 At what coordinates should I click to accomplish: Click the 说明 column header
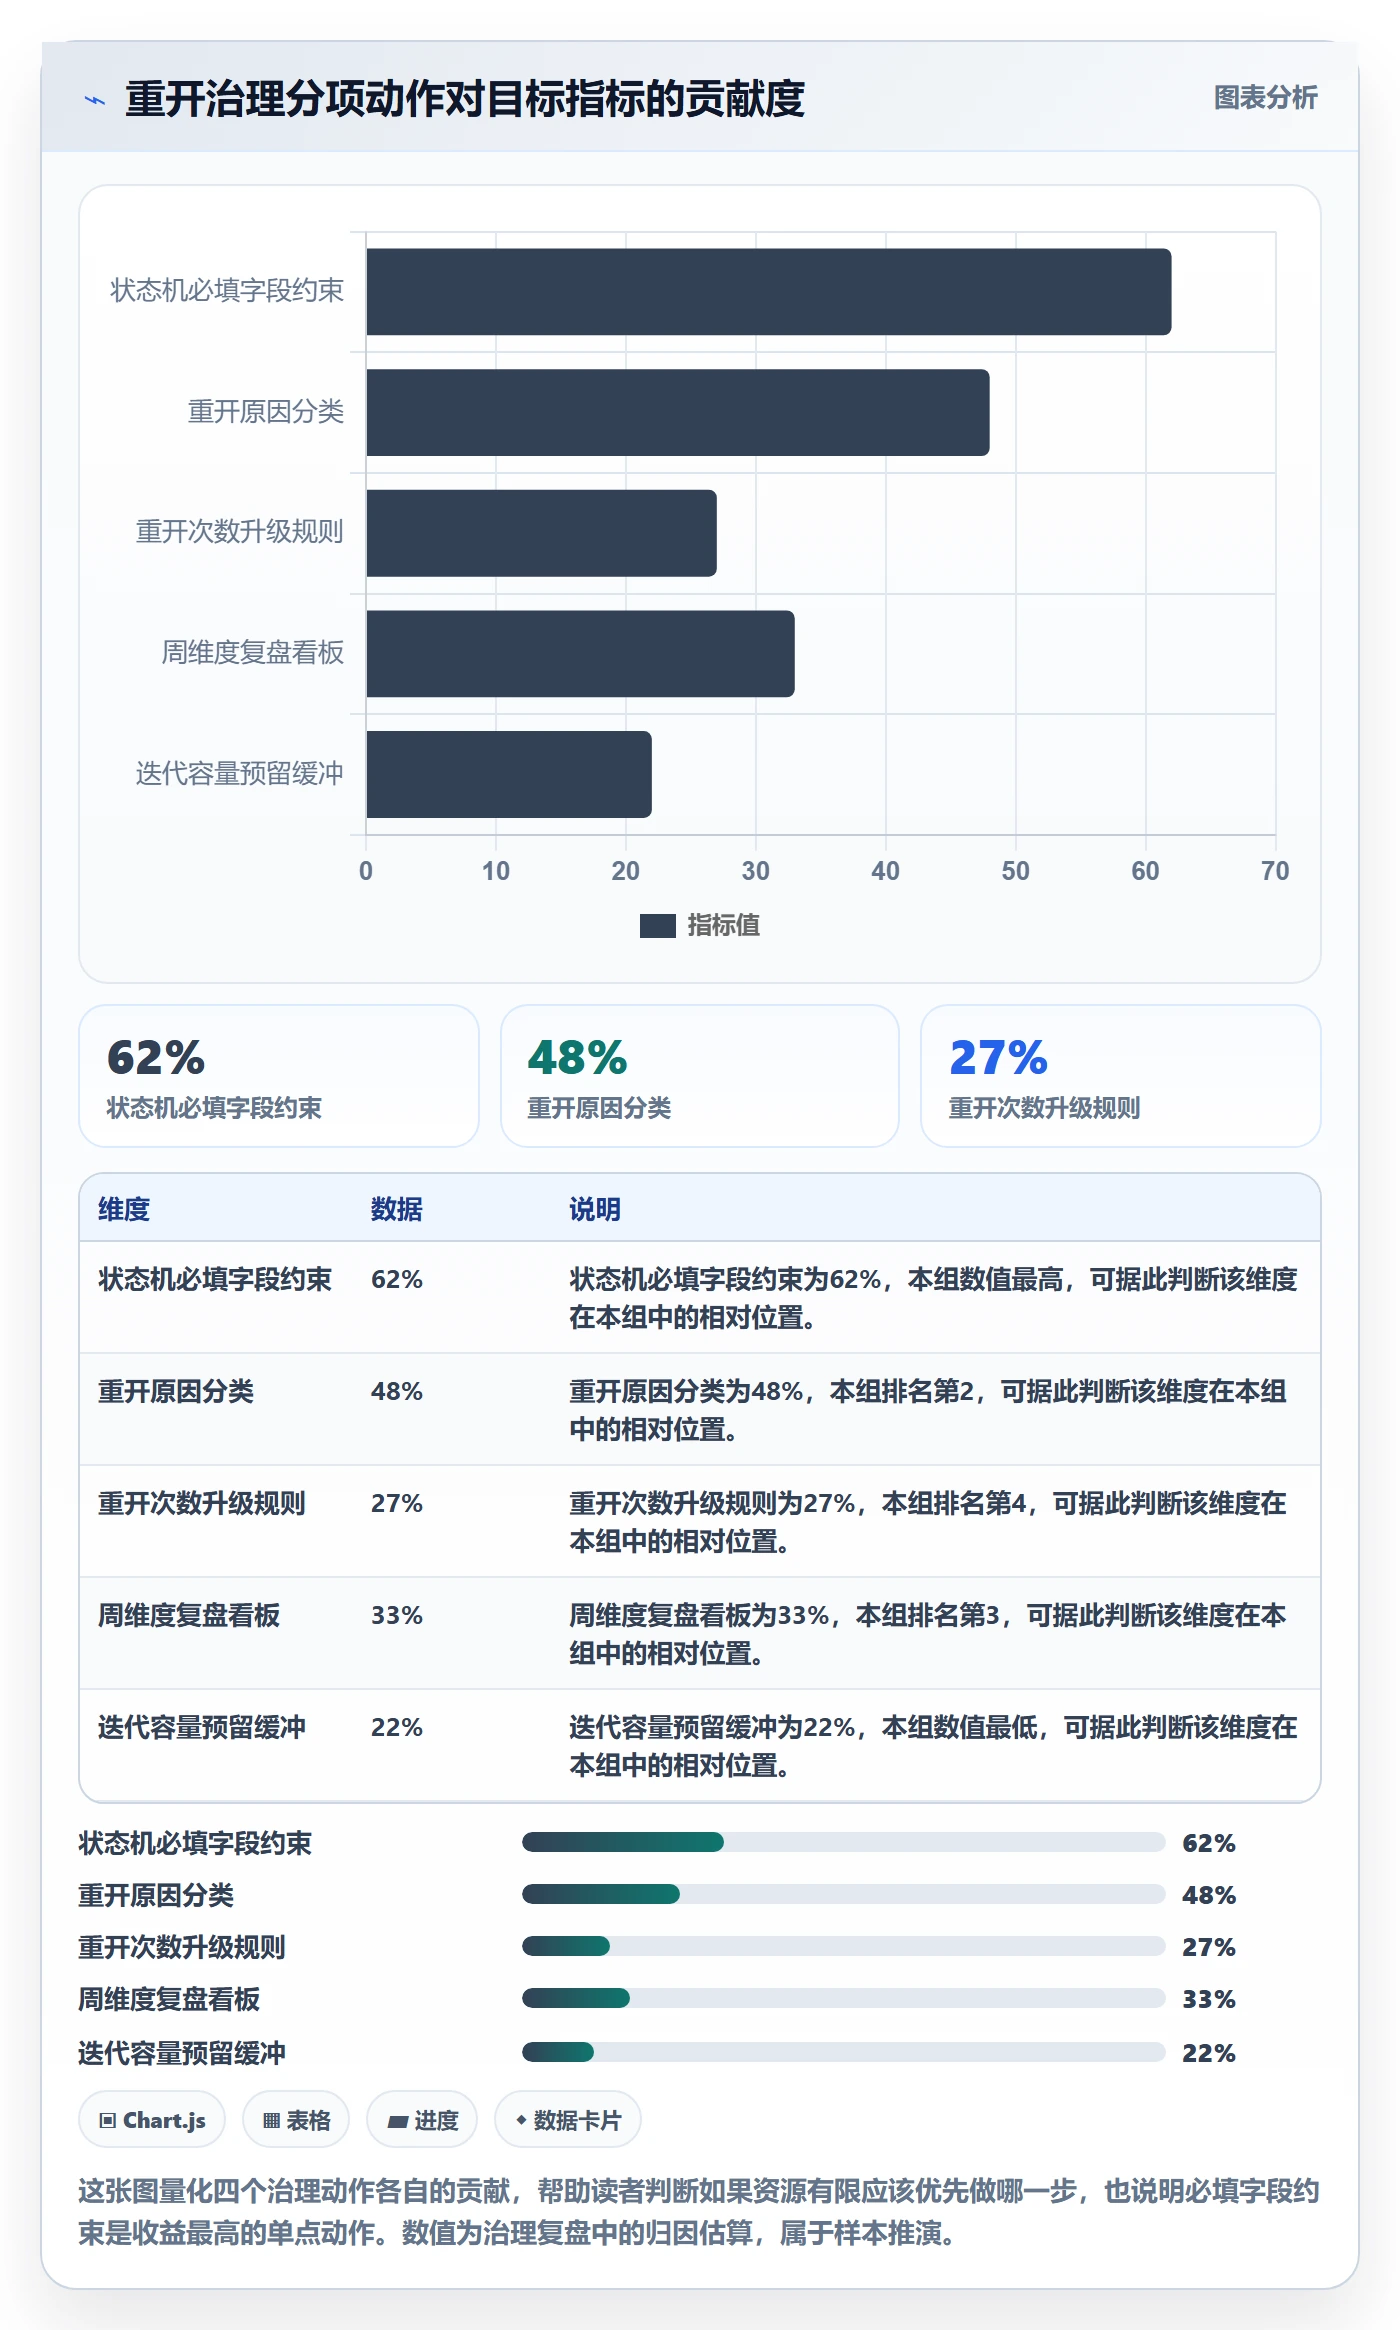(x=595, y=1209)
